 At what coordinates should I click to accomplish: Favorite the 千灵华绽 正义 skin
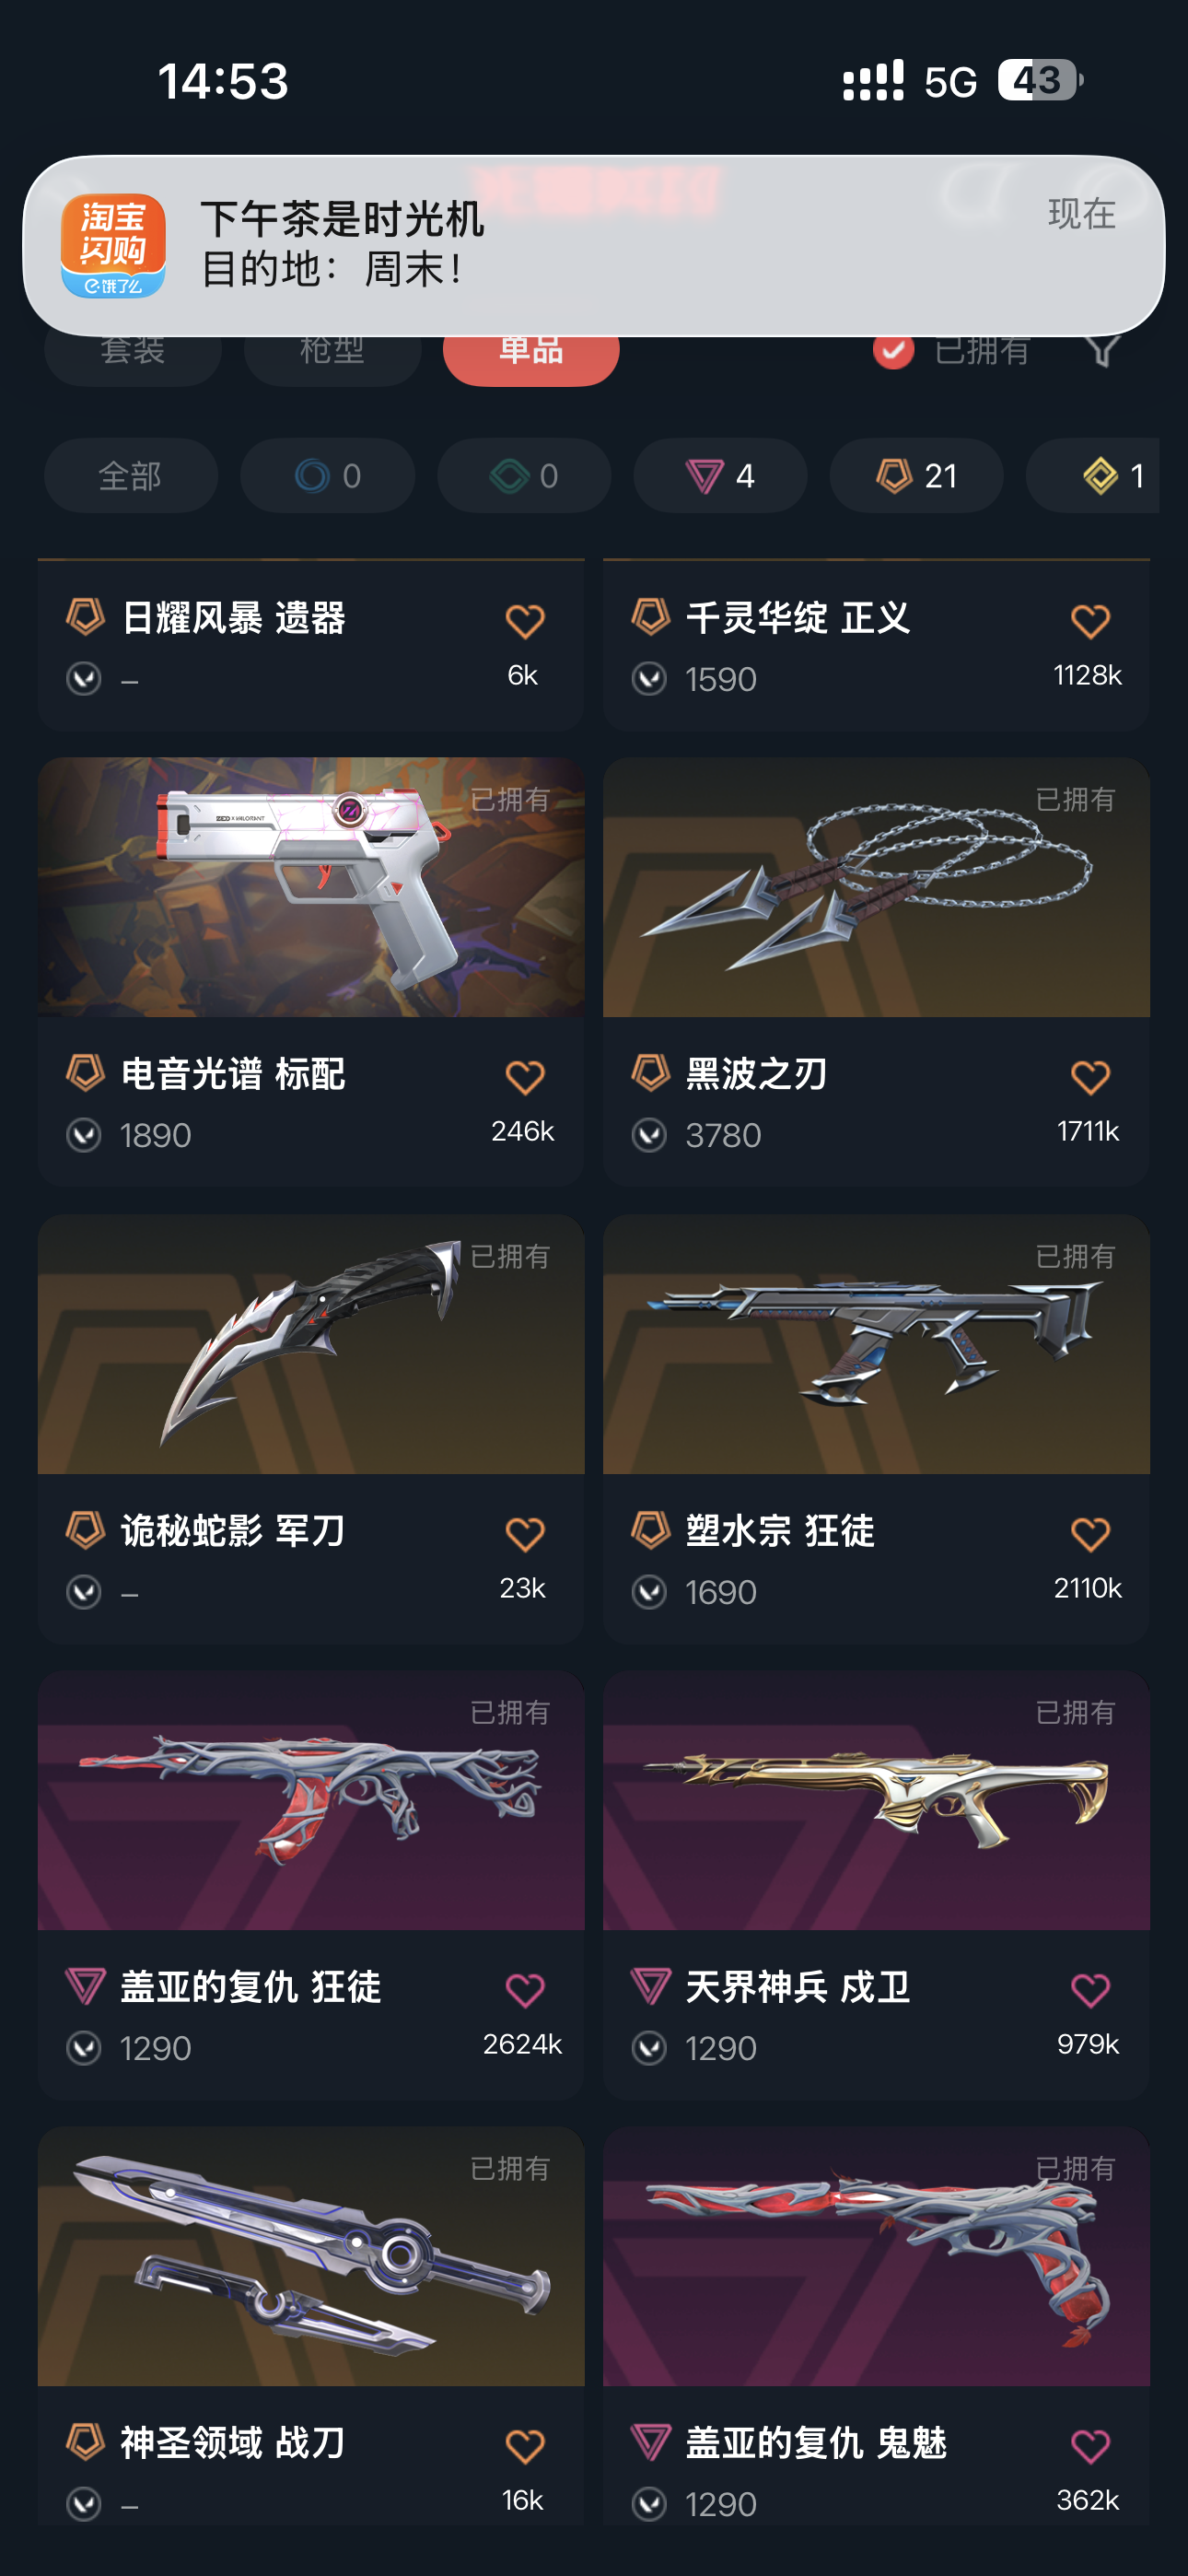coord(1090,622)
